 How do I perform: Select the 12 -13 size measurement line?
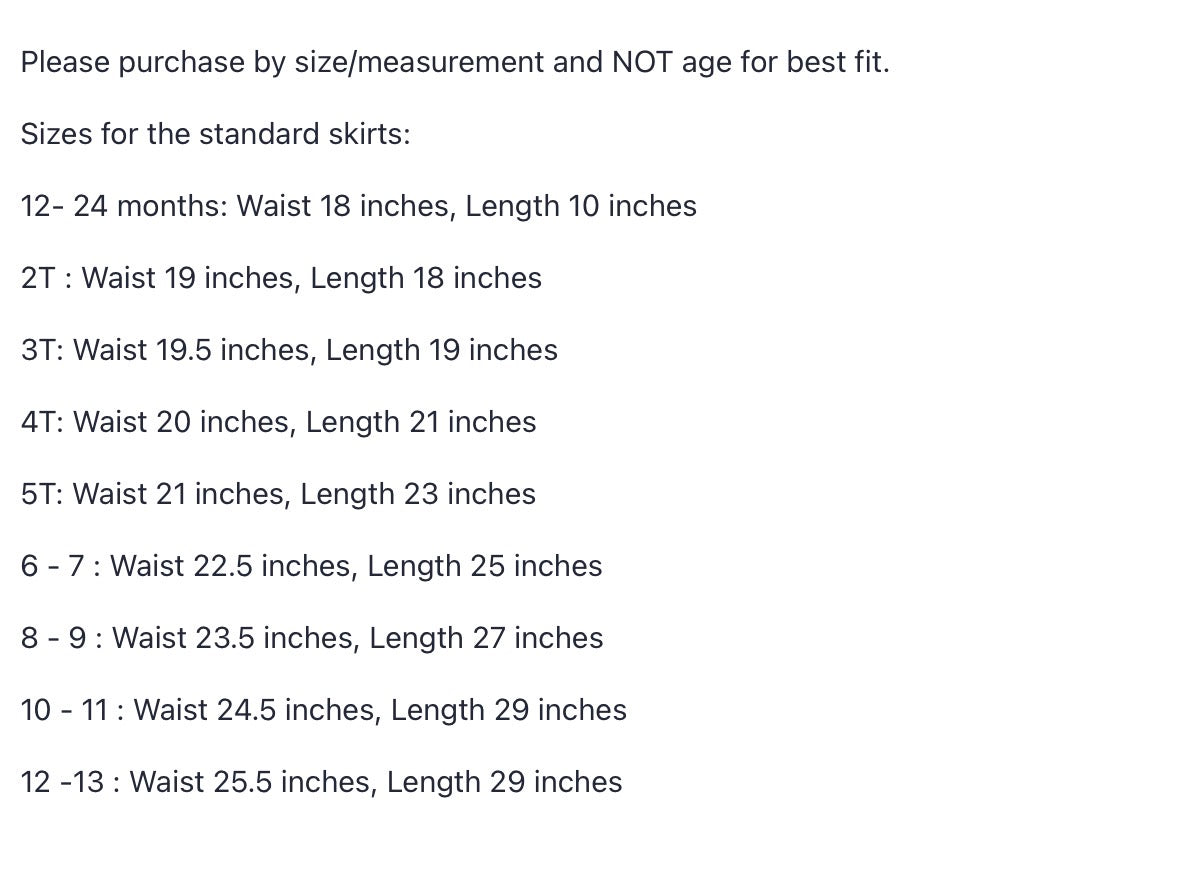tap(321, 783)
